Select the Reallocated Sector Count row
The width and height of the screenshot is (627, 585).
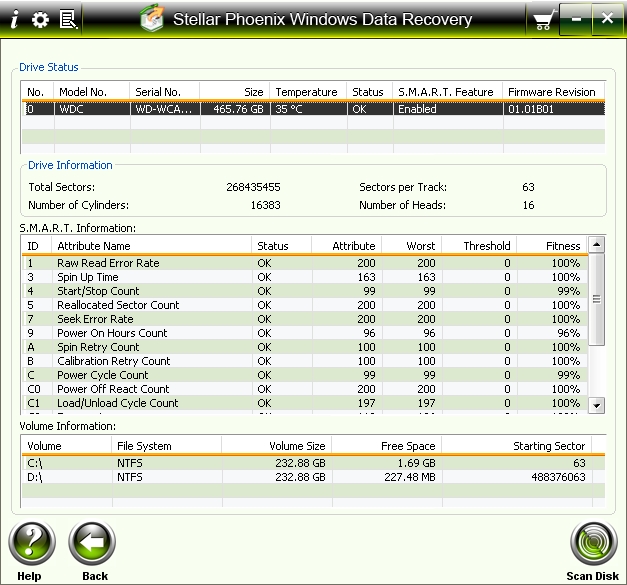point(305,305)
